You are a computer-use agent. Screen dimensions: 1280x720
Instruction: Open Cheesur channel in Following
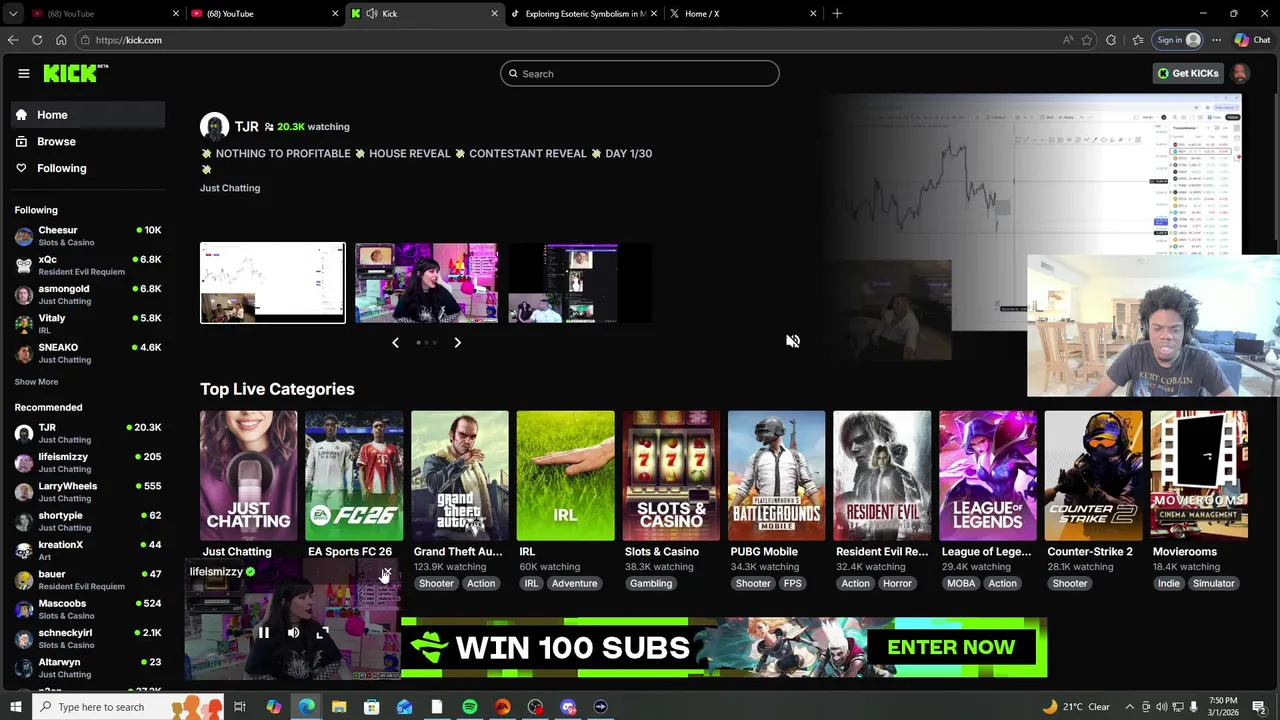click(88, 236)
